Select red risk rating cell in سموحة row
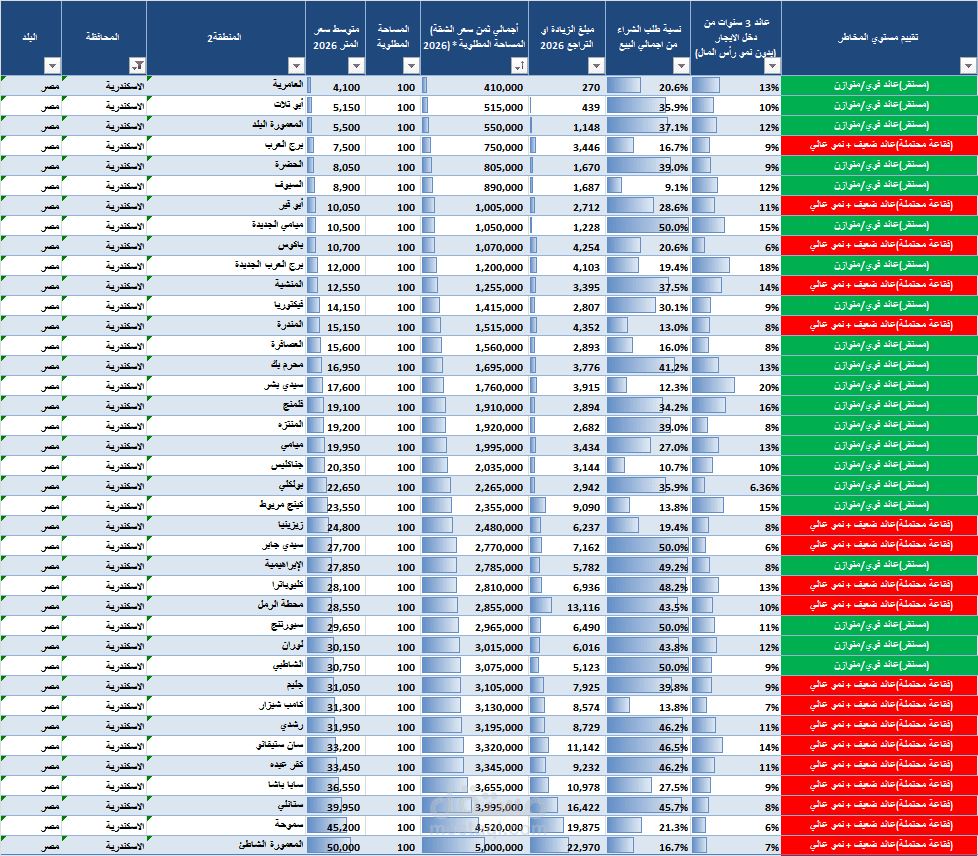Viewport: 978px width, 856px height. tap(879, 826)
